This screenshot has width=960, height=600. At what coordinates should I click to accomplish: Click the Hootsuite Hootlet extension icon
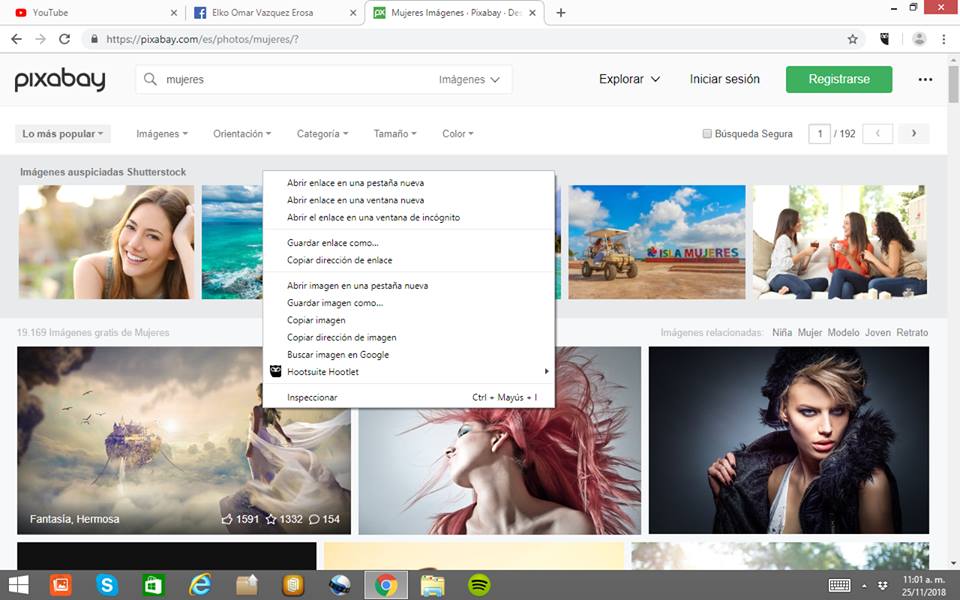click(884, 39)
